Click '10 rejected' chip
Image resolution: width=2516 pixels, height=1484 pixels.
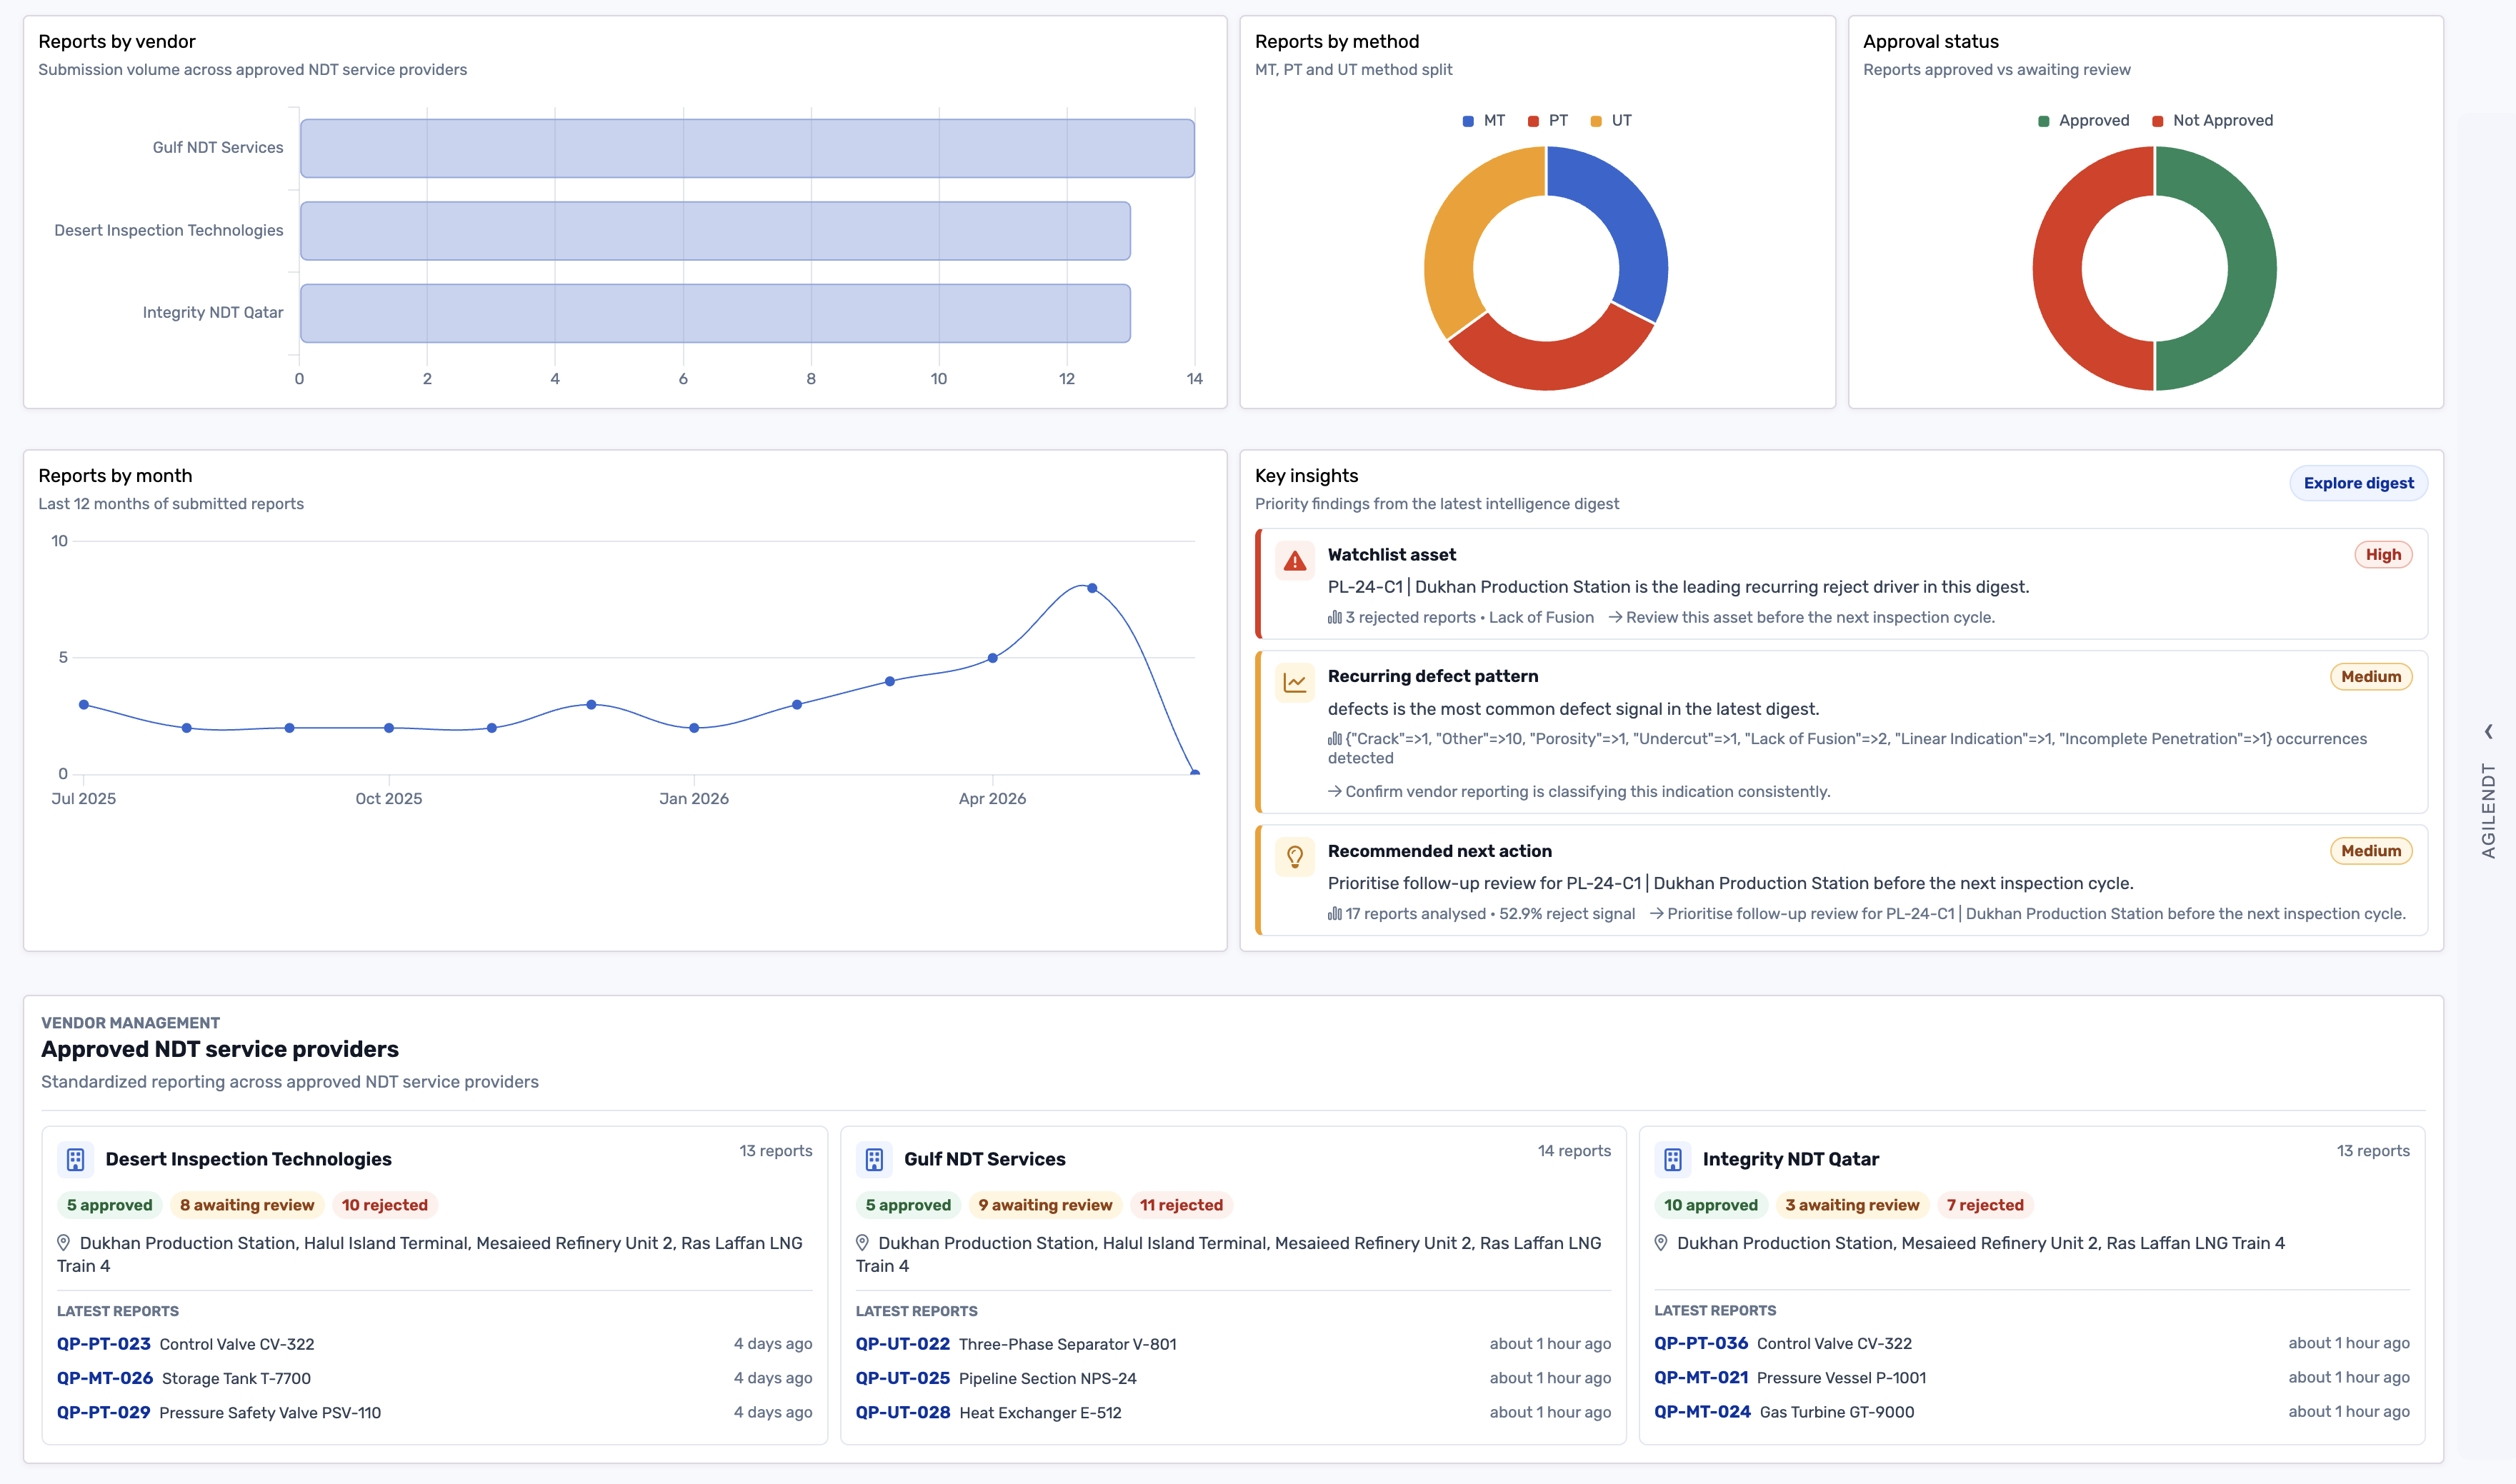[x=385, y=1205]
